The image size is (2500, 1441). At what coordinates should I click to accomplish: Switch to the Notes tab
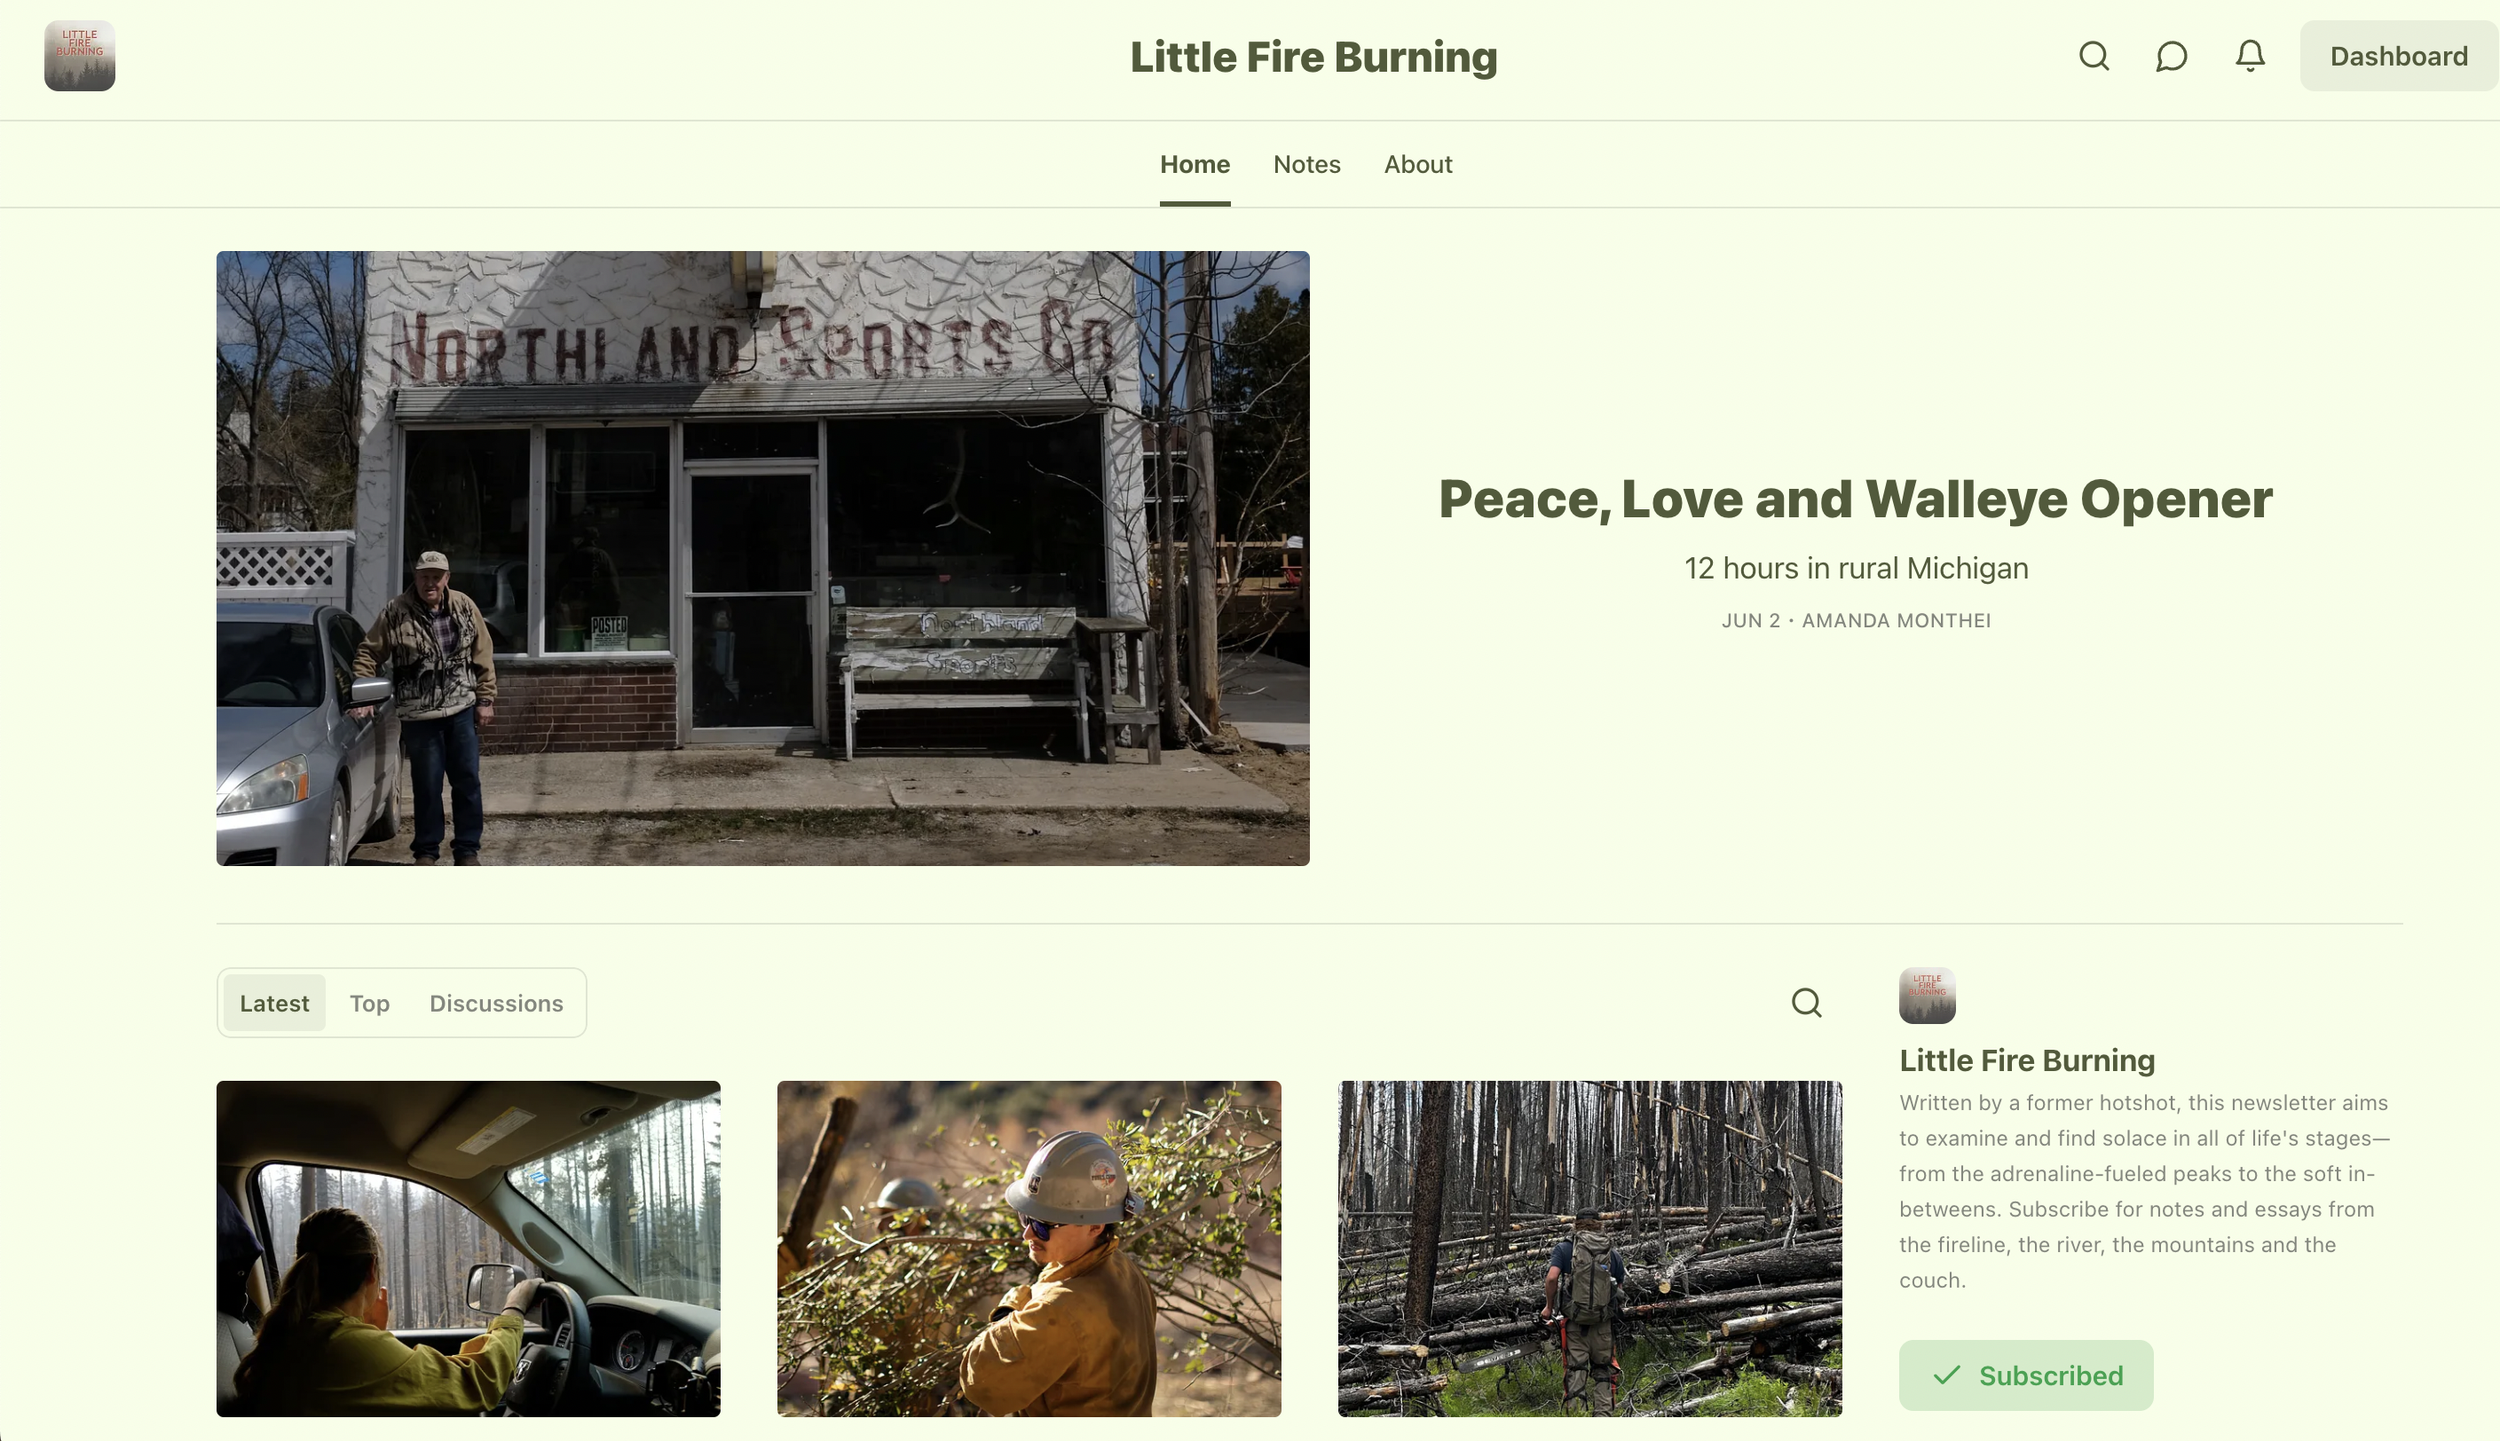coord(1306,164)
